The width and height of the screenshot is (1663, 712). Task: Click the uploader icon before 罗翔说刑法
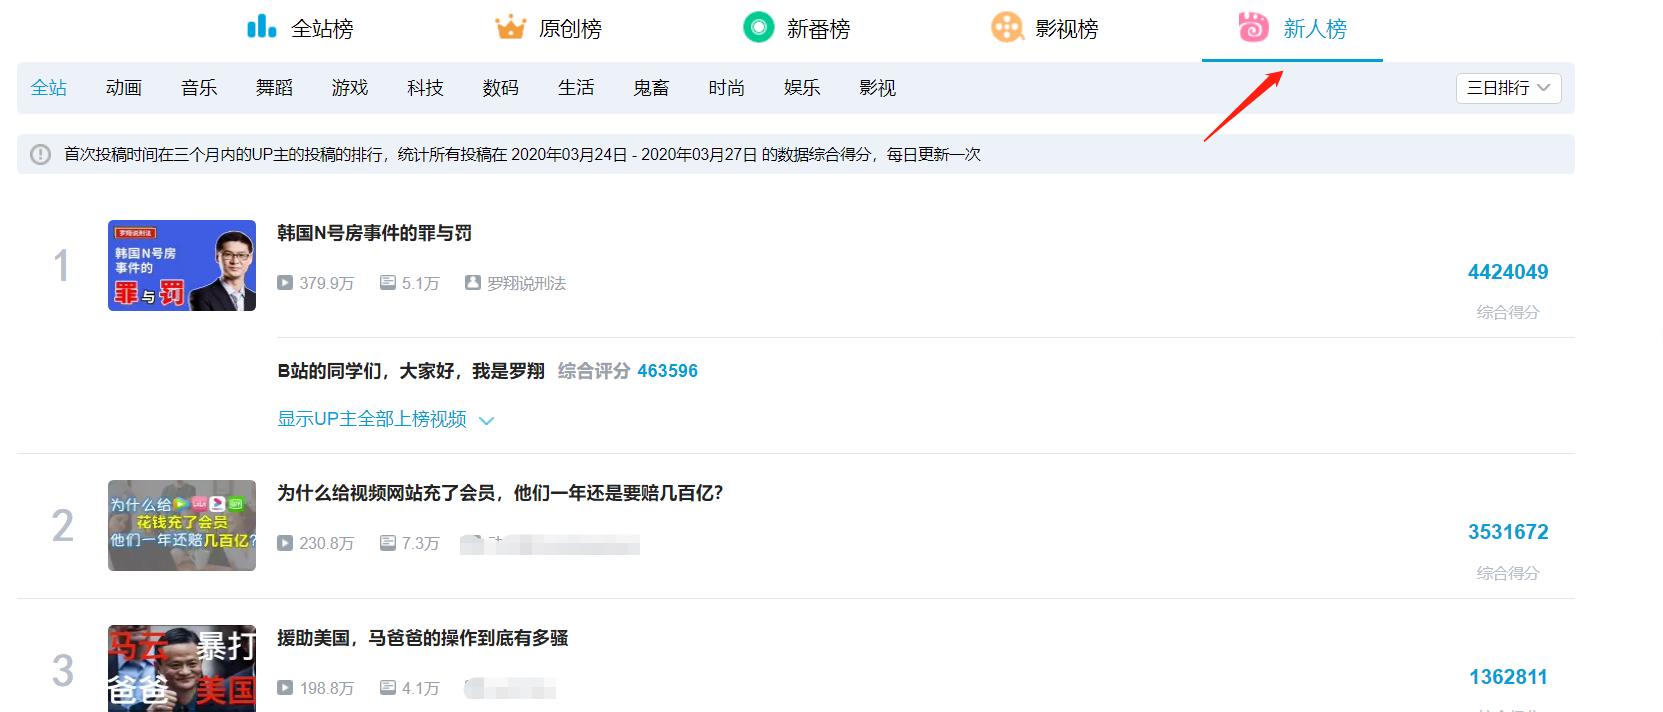click(473, 283)
